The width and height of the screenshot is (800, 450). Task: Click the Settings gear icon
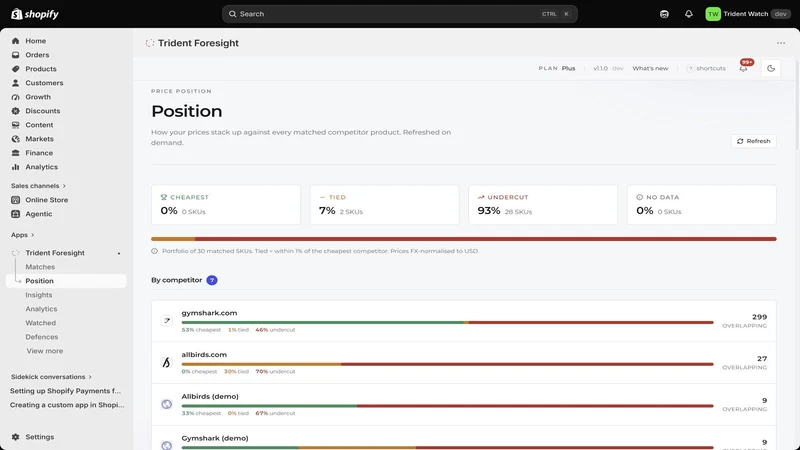pos(15,437)
